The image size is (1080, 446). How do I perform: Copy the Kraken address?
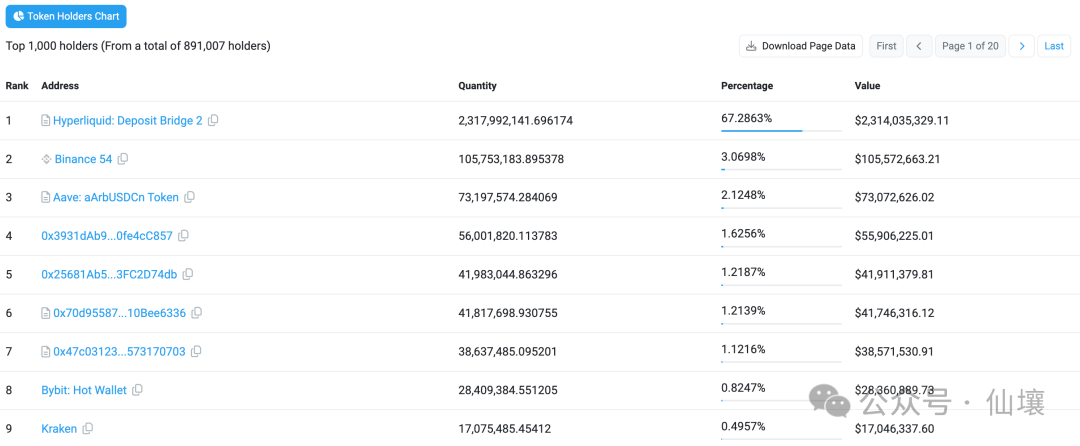click(88, 429)
